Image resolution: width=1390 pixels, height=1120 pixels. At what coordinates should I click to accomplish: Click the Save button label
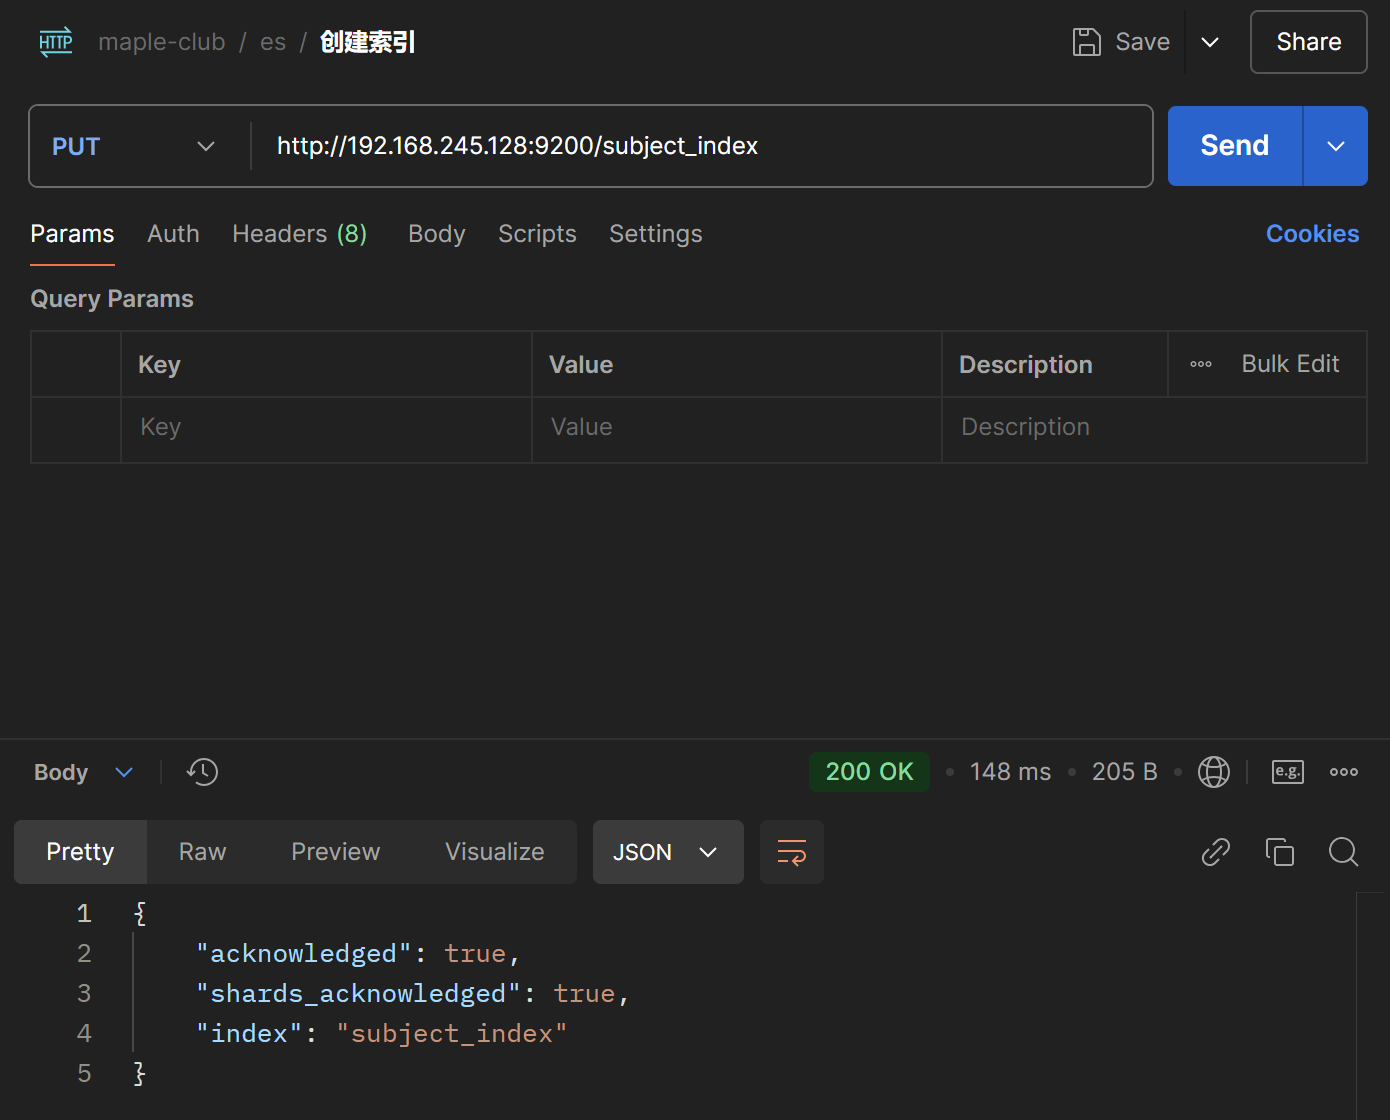coord(1143,42)
